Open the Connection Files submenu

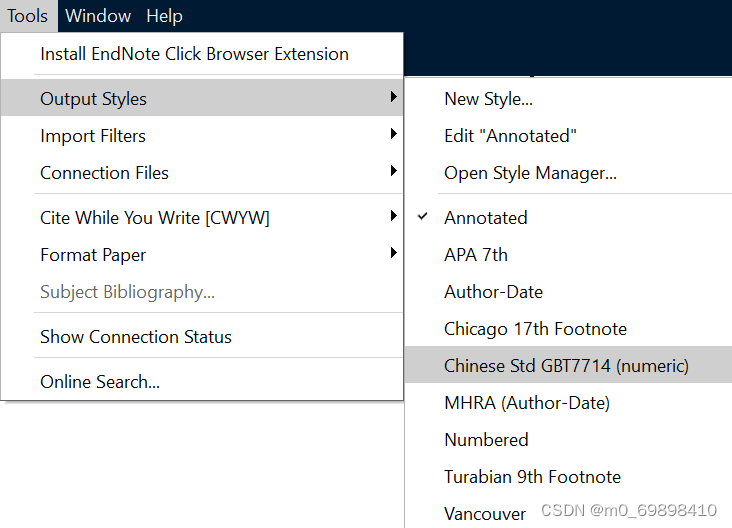[x=202, y=173]
